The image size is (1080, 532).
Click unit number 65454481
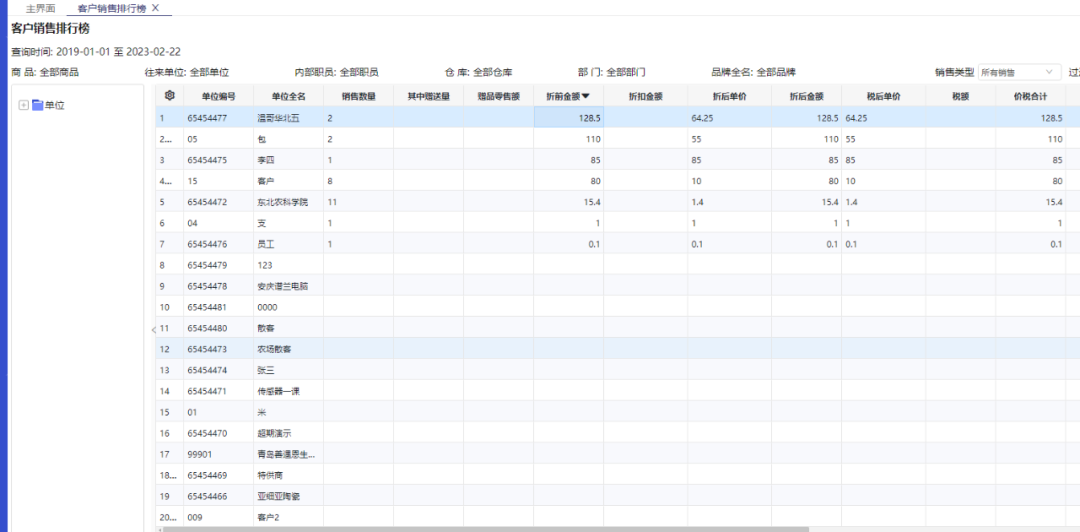[x=218, y=307]
